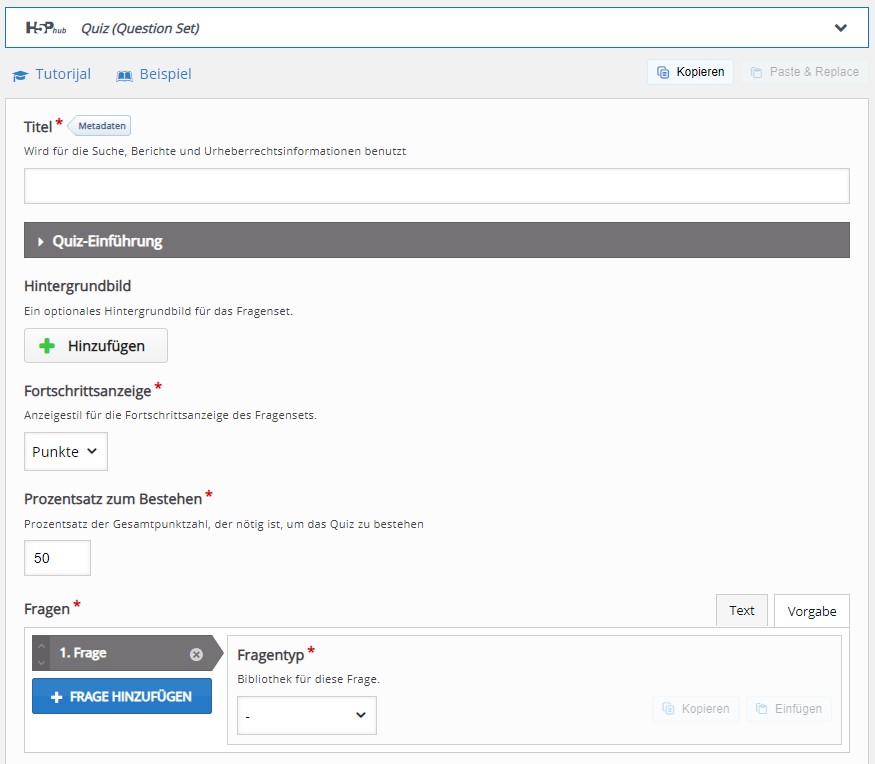875x764 pixels.
Task: Switch to the Vorgabe tab
Action: 811,611
